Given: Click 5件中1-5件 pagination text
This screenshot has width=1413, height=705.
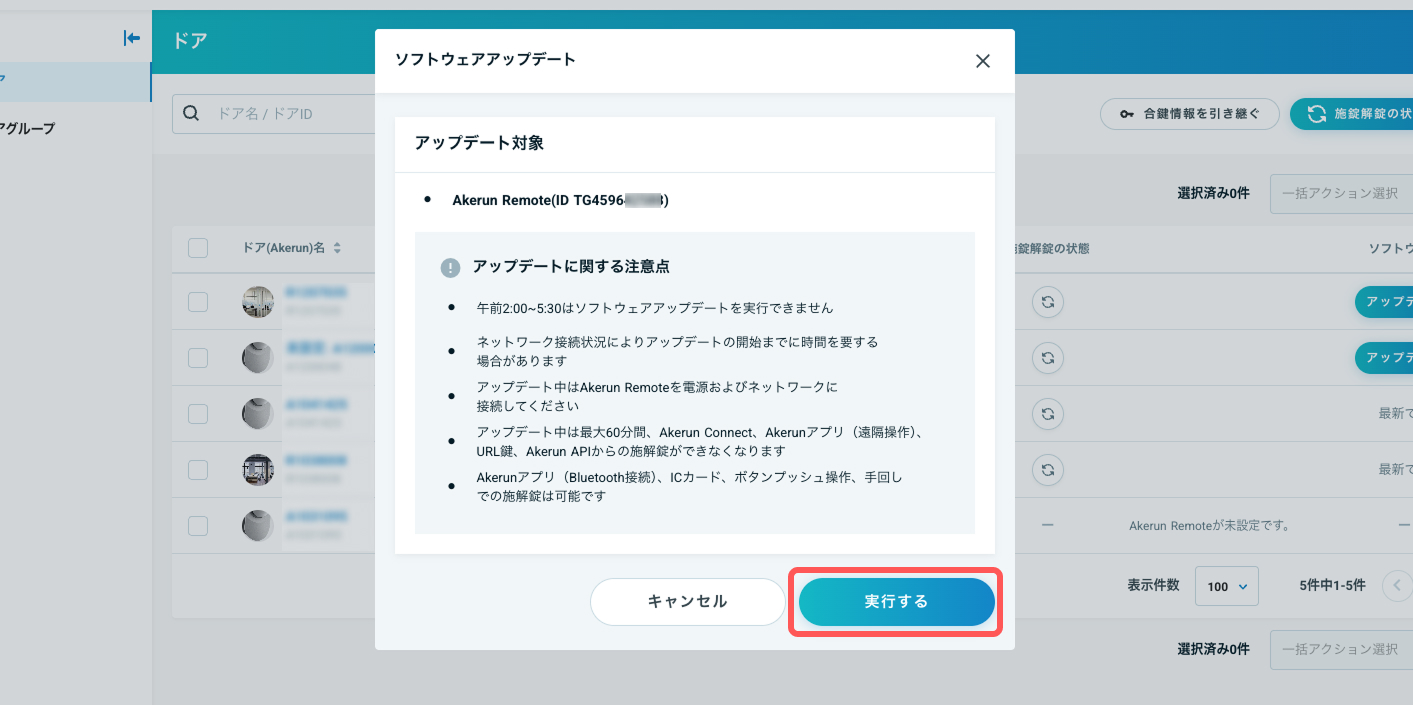Looking at the screenshot, I should coord(1332,587).
